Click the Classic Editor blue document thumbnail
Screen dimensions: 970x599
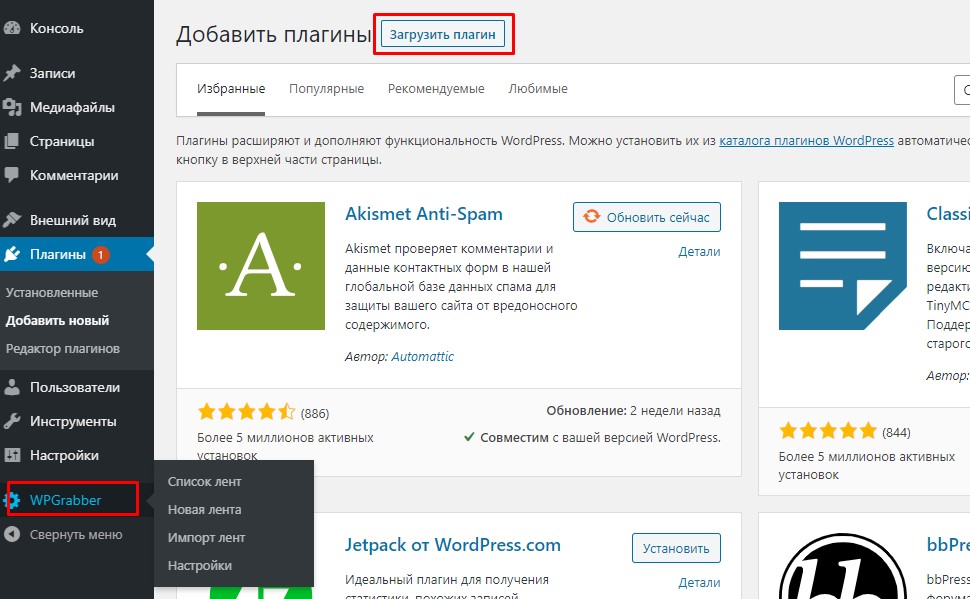pyautogui.click(x=843, y=265)
